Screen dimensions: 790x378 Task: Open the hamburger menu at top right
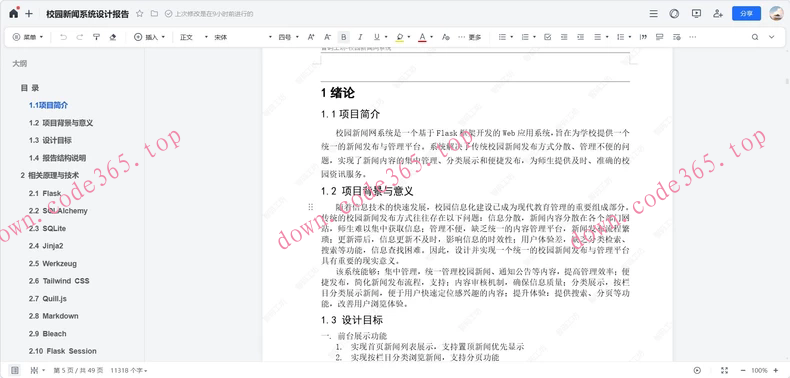pos(653,14)
